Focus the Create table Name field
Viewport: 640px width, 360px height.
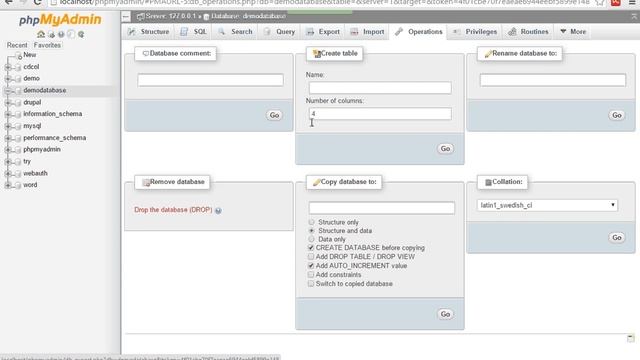coord(380,88)
